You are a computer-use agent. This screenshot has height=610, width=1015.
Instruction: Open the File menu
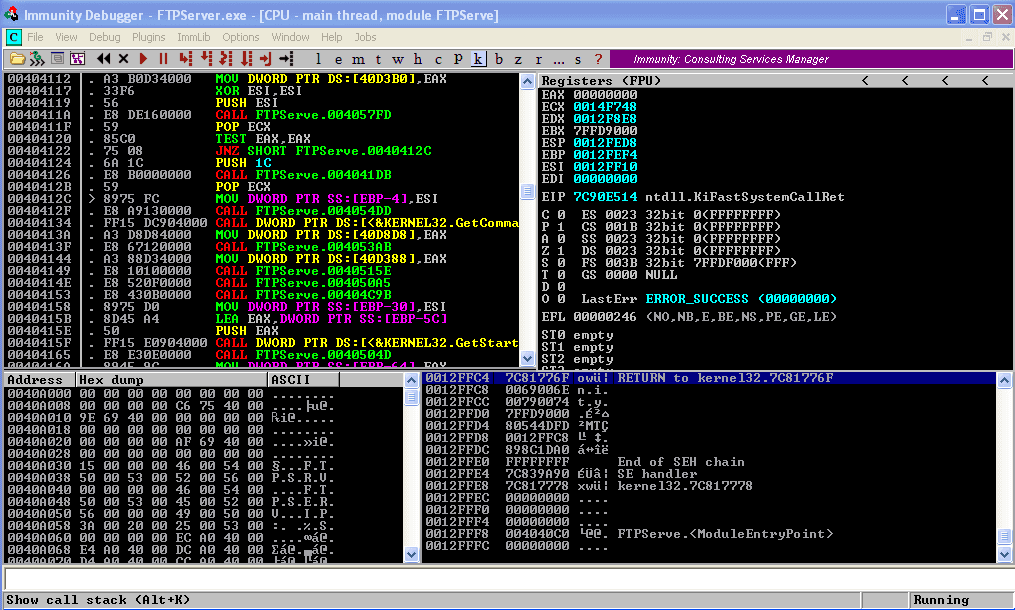35,38
